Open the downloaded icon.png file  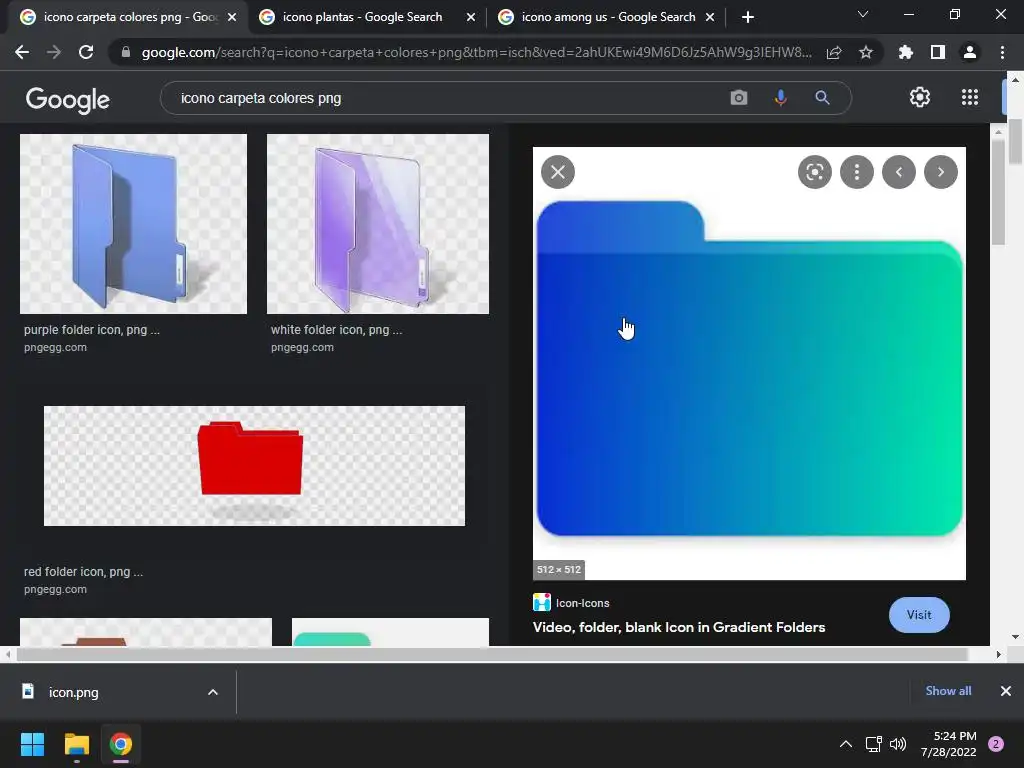pos(73,692)
